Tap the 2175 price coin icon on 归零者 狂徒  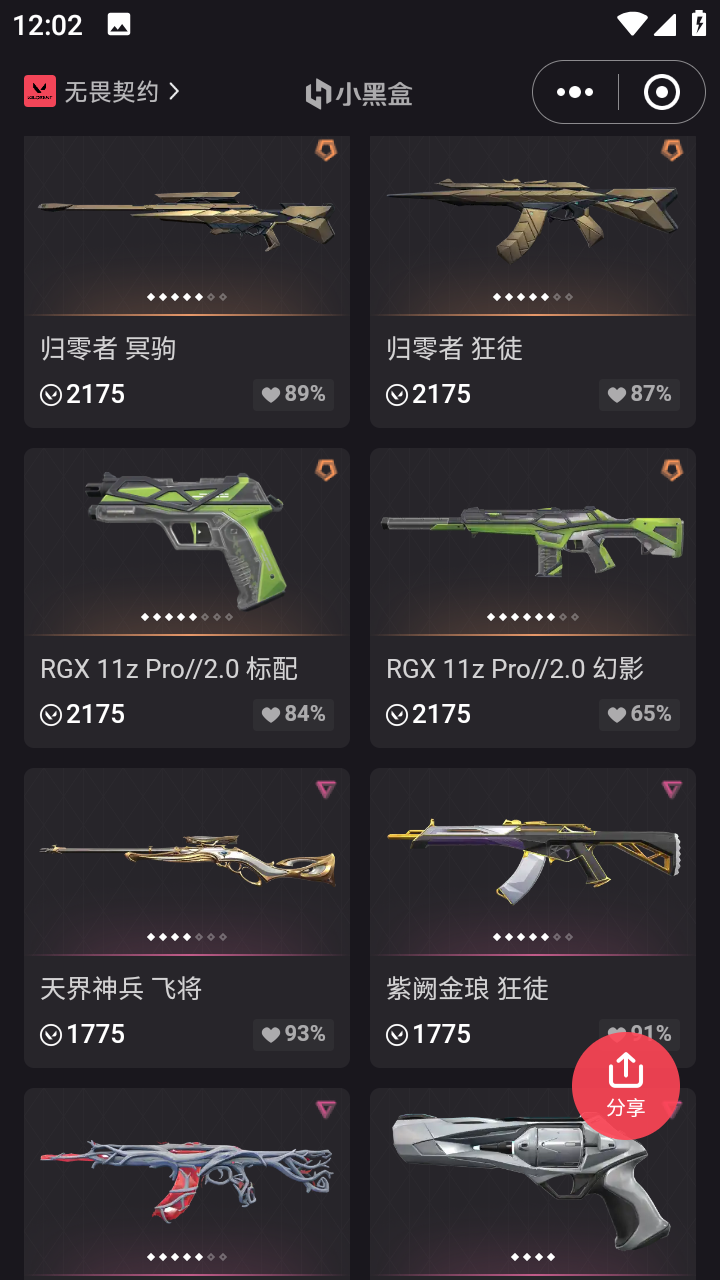[x=397, y=395]
